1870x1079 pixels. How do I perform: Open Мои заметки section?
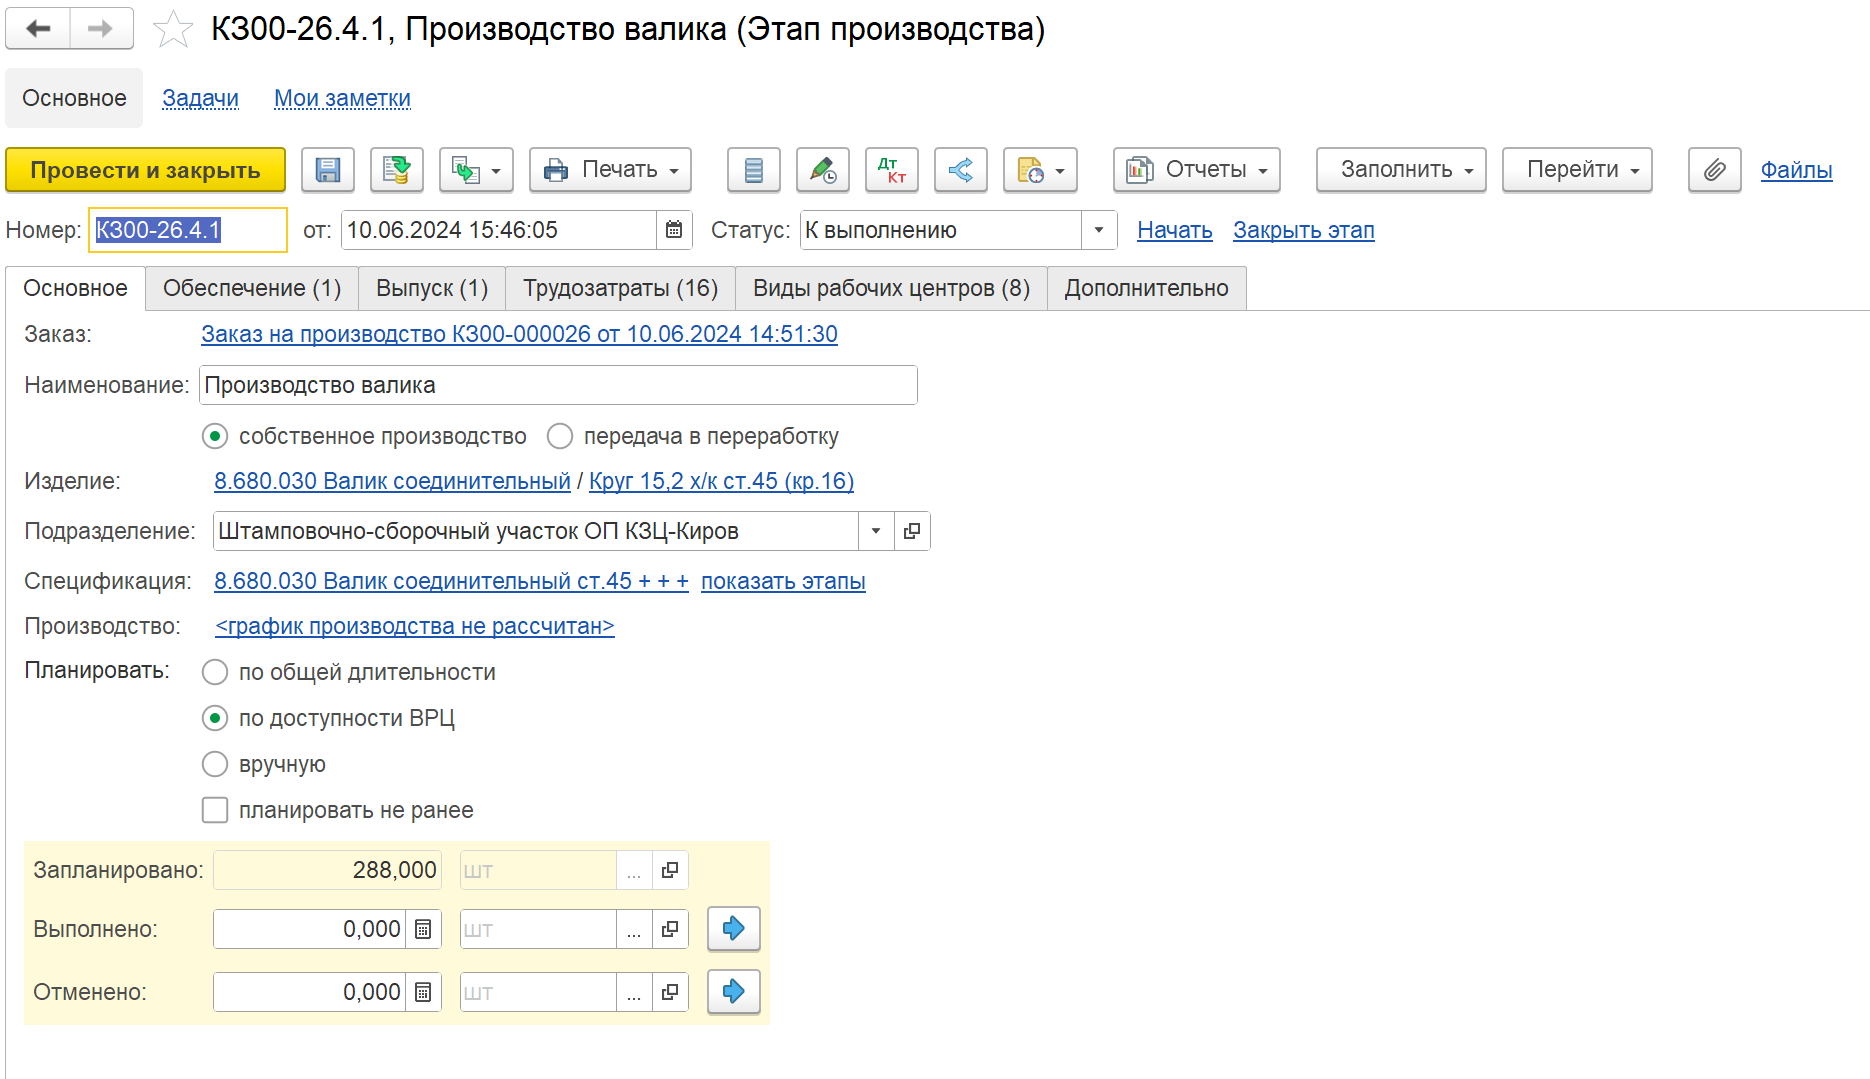[x=342, y=98]
